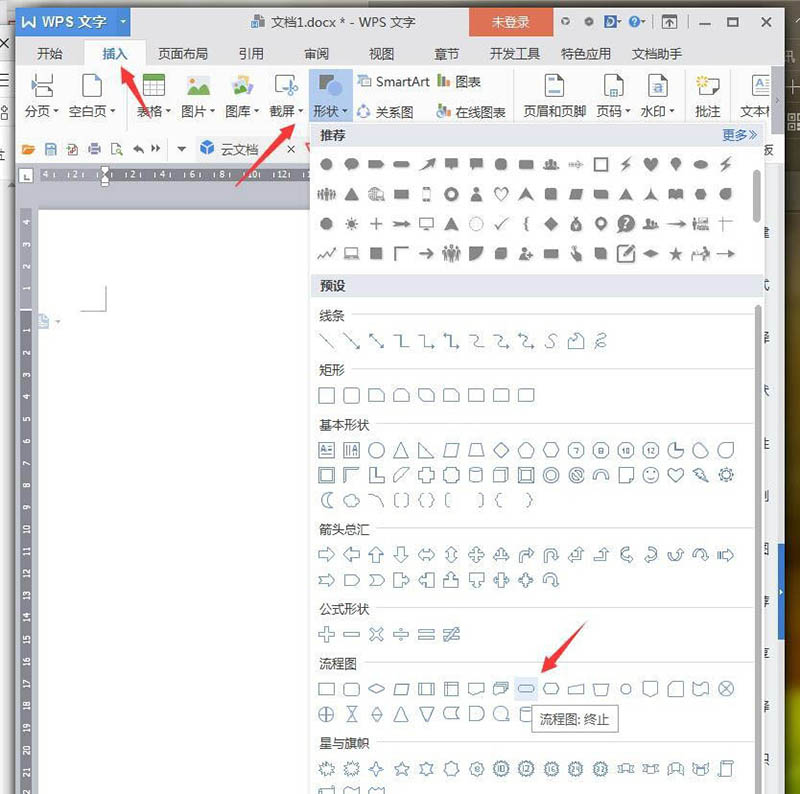The image size is (800, 794).
Task: Open the WPS 文字 application menu dropdown
Action: point(122,21)
